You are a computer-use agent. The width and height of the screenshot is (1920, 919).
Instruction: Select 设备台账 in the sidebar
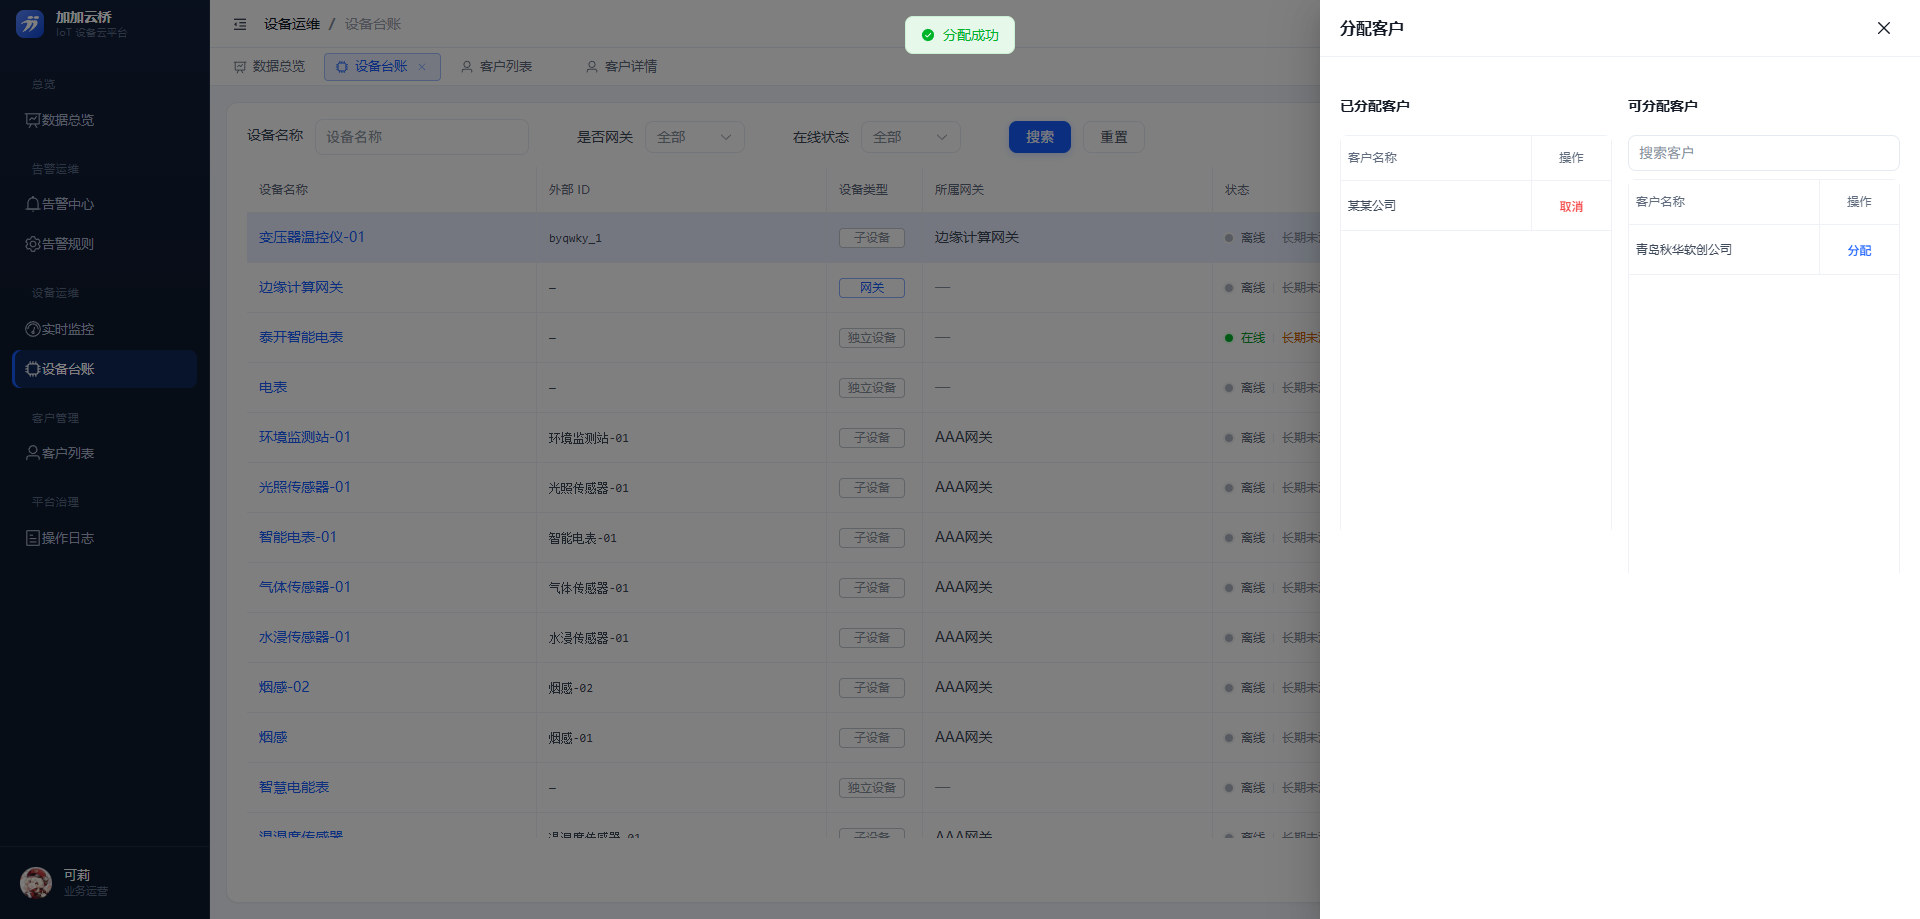105,369
